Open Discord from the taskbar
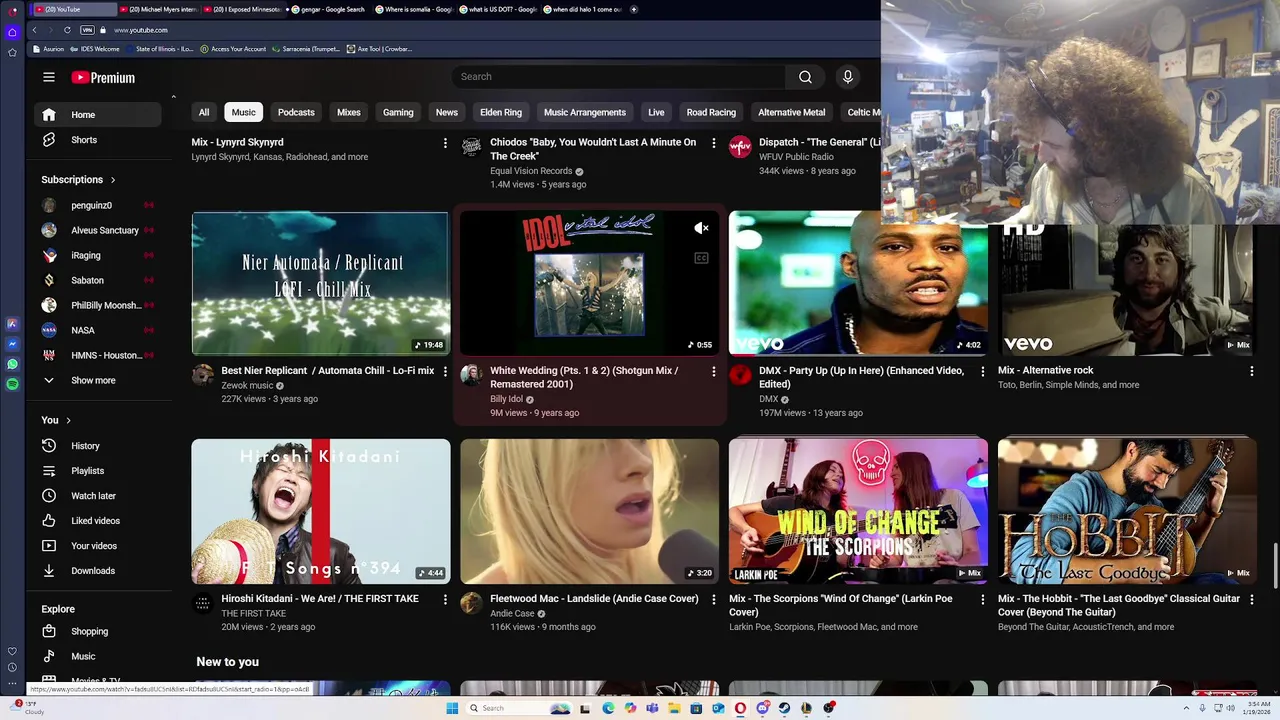The height and width of the screenshot is (720, 1280). click(762, 708)
